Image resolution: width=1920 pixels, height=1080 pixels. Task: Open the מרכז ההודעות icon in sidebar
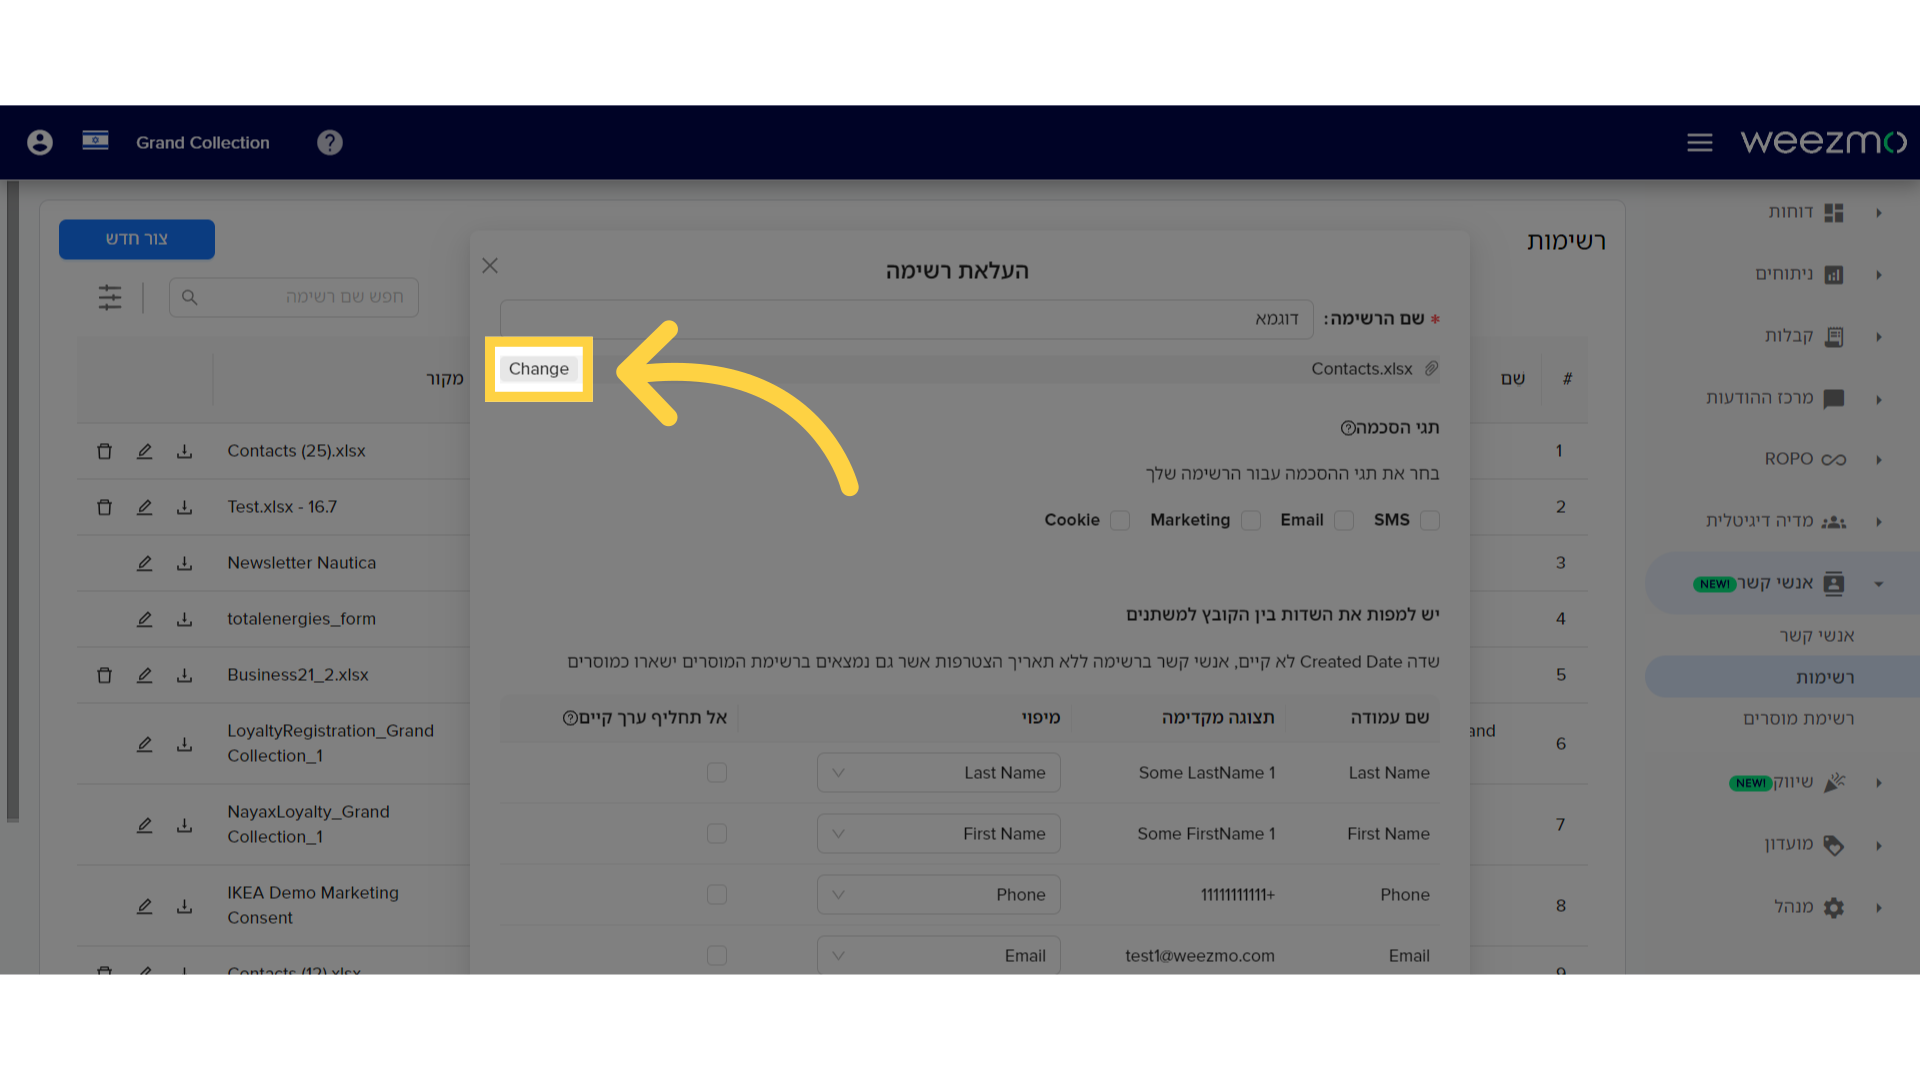1832,397
